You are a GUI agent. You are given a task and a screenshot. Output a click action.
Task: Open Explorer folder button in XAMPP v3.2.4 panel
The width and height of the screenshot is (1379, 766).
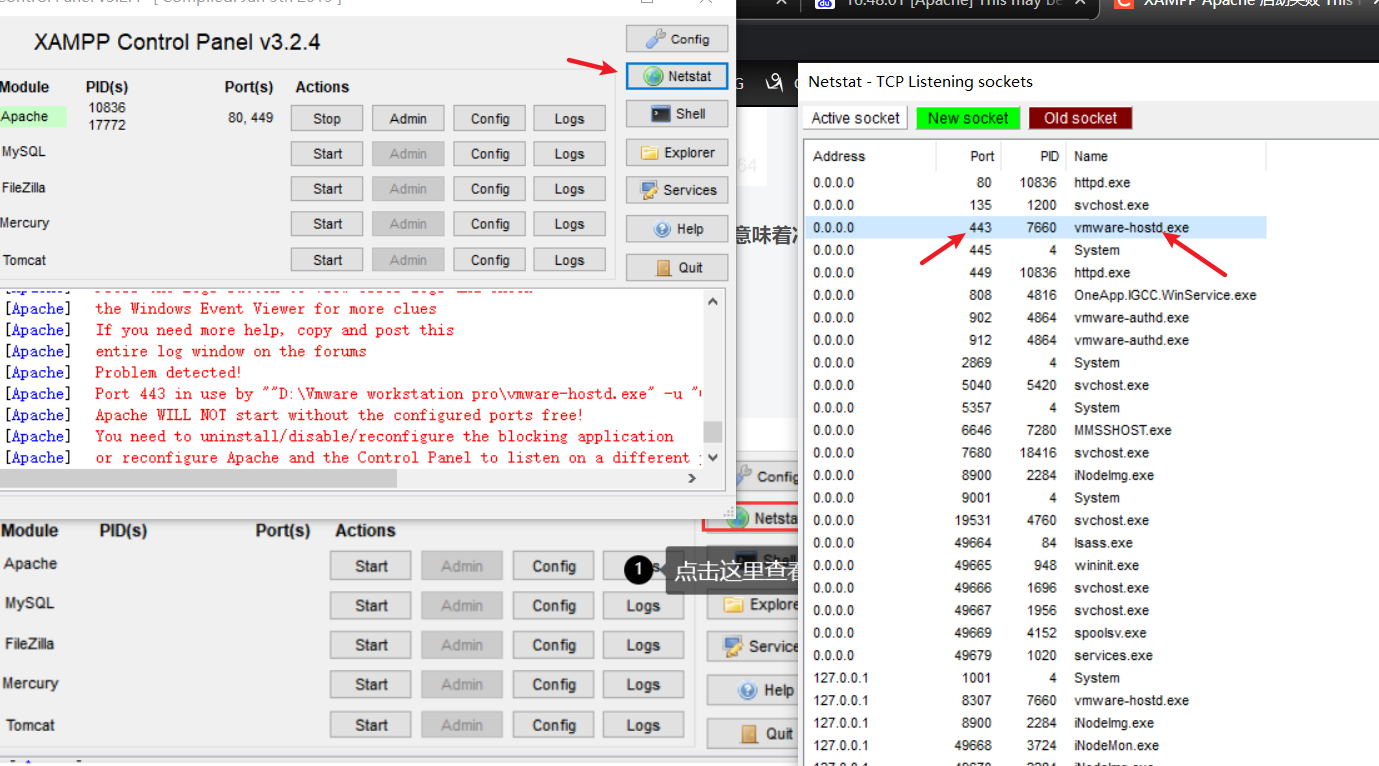point(677,153)
